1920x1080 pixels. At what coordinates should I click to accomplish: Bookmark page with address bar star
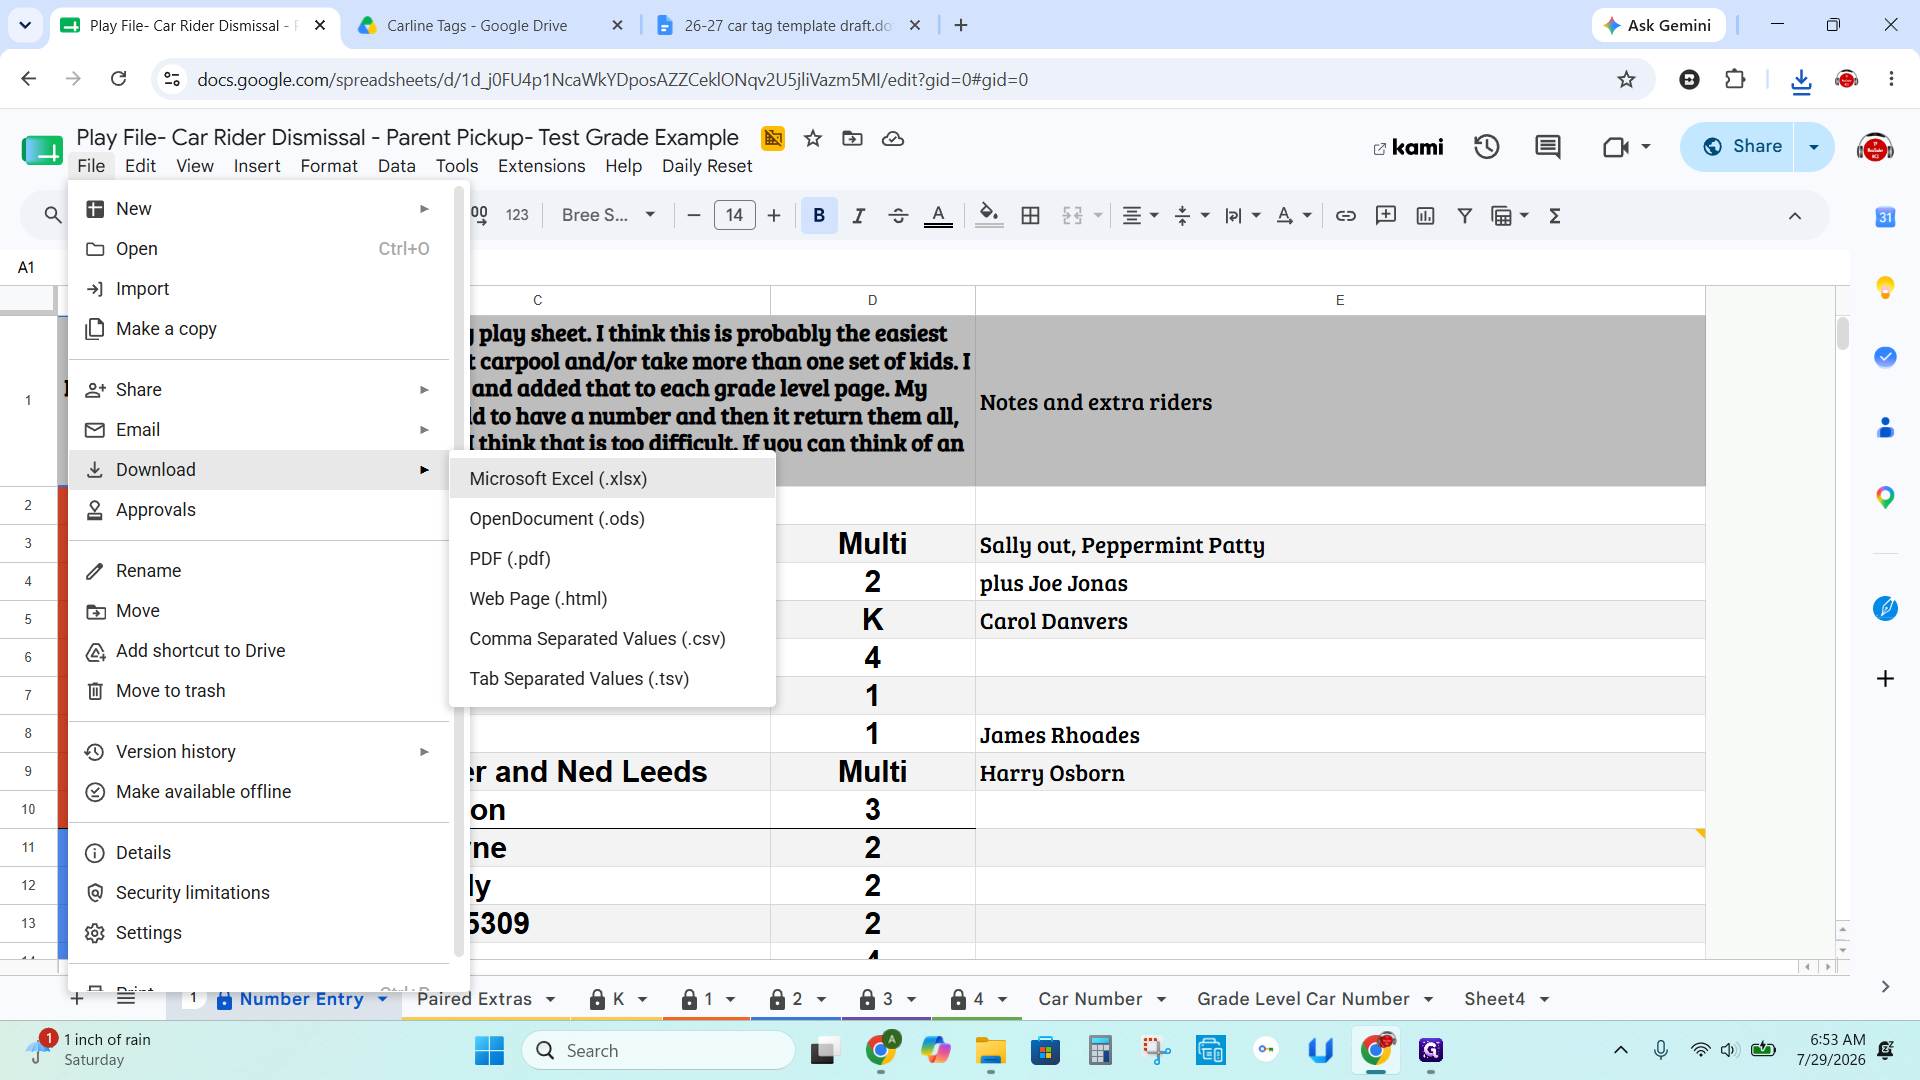(x=1627, y=79)
